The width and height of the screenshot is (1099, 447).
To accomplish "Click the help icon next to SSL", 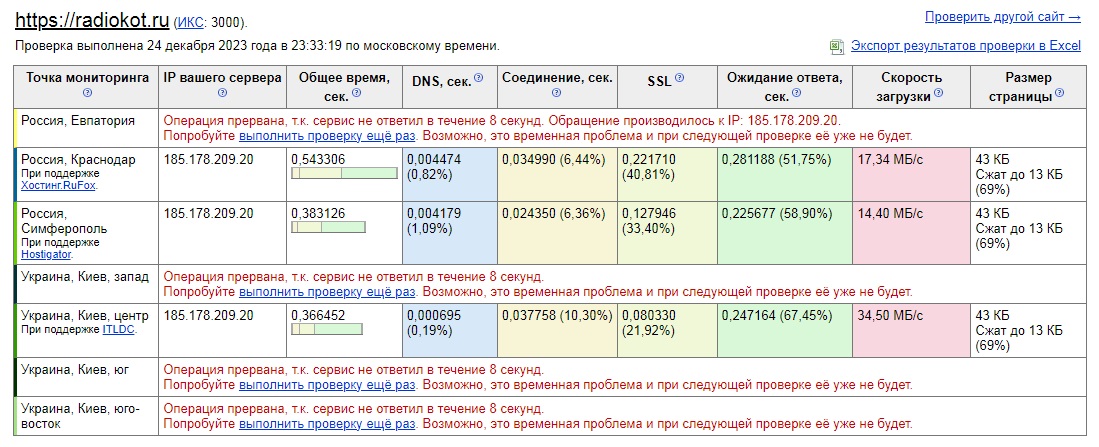I will 680,77.
